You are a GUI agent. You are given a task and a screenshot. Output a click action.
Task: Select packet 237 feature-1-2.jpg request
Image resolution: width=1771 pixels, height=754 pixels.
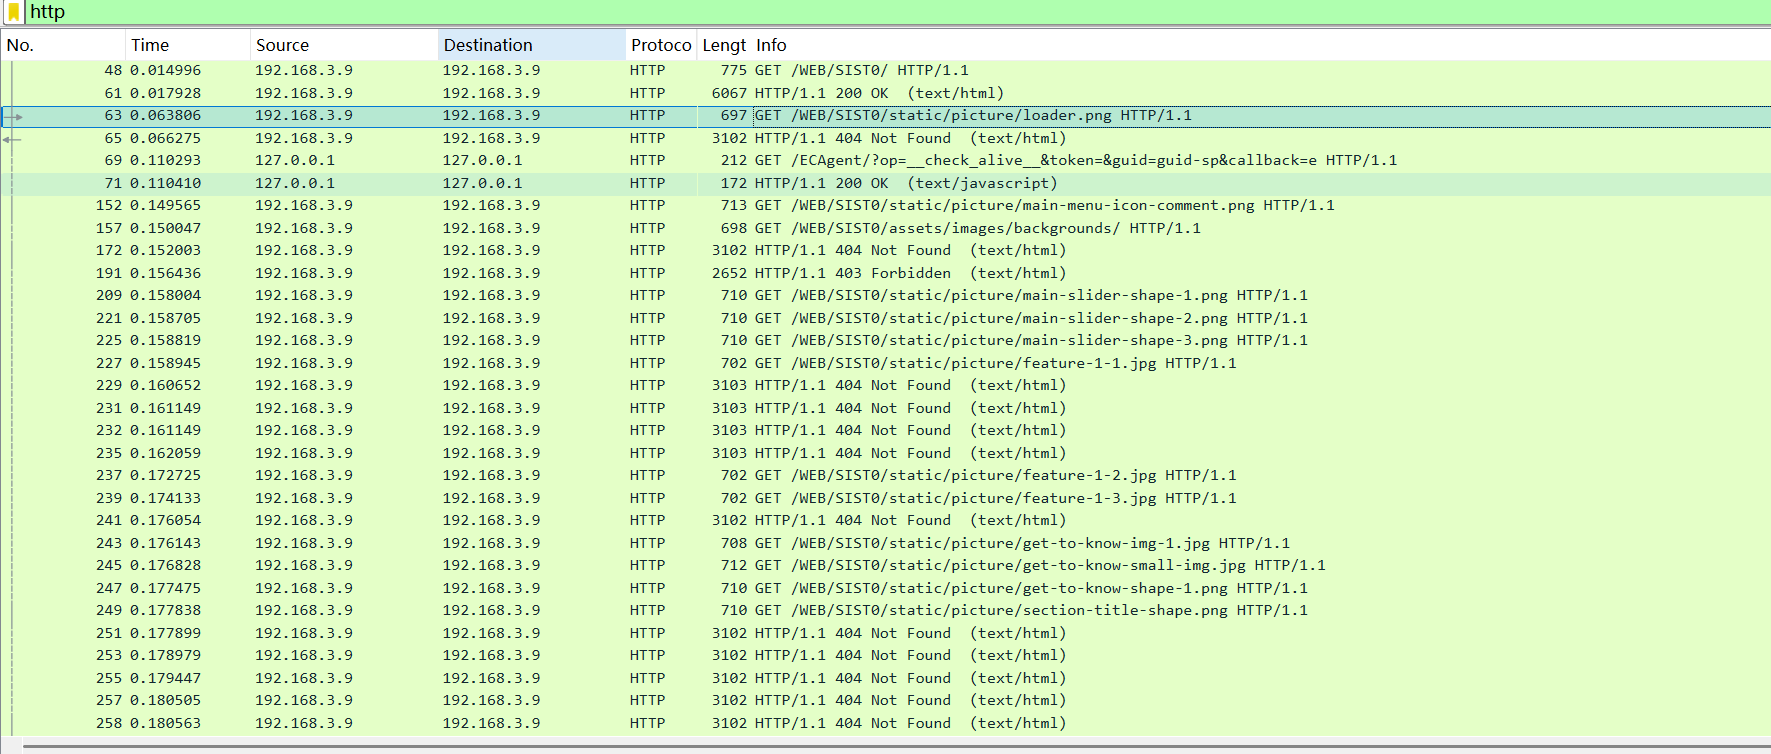(x=885, y=475)
